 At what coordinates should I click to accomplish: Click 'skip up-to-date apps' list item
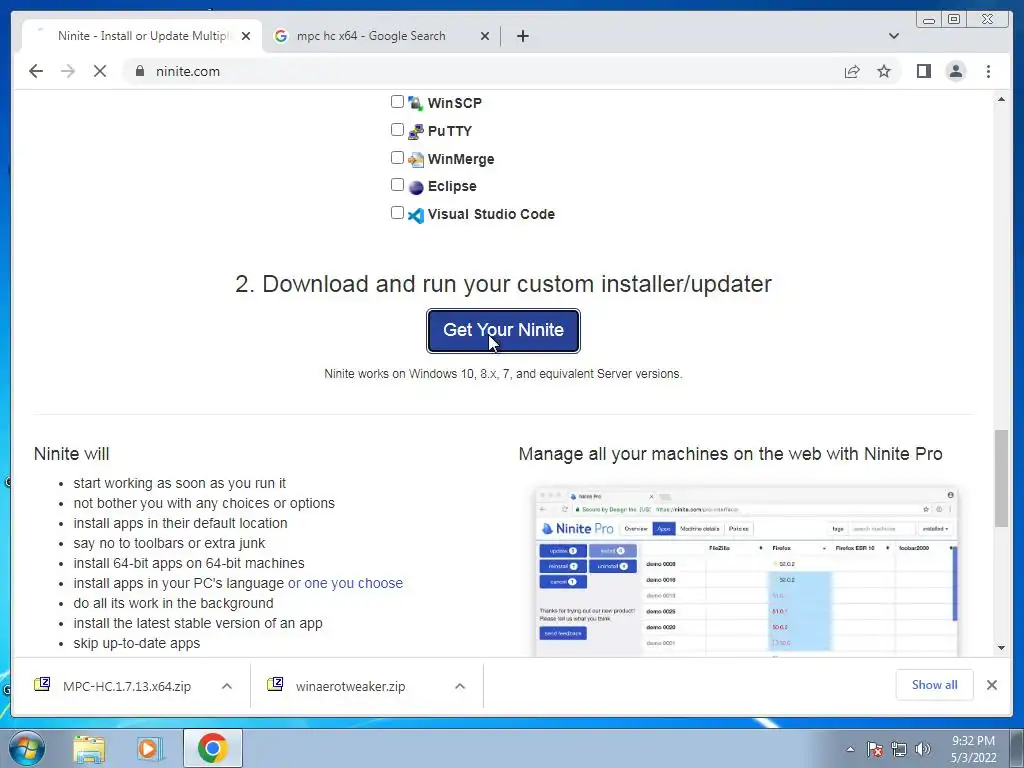point(136,643)
